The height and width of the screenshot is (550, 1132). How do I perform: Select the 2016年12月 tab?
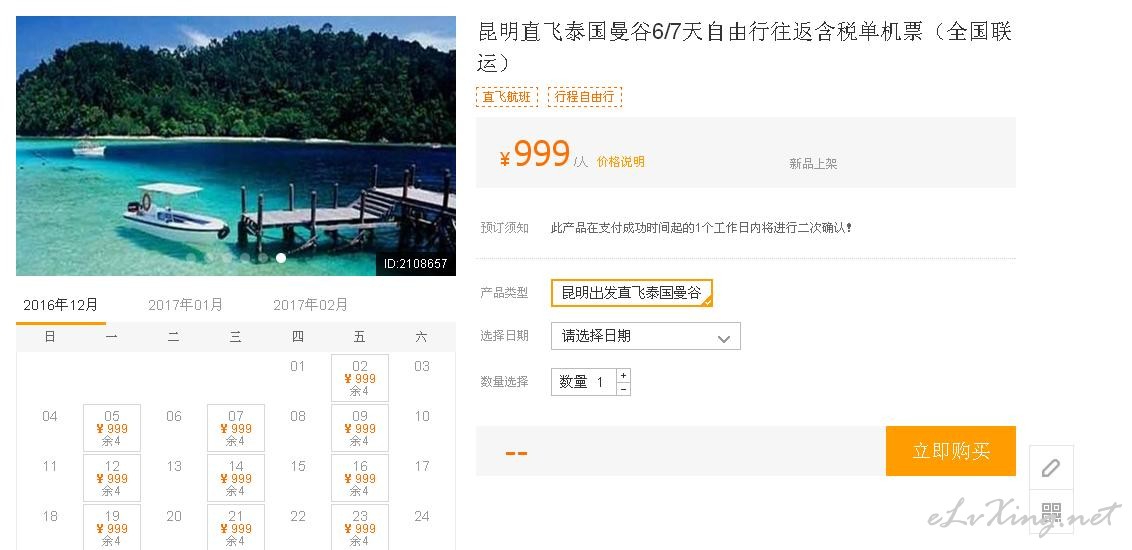pyautogui.click(x=61, y=305)
